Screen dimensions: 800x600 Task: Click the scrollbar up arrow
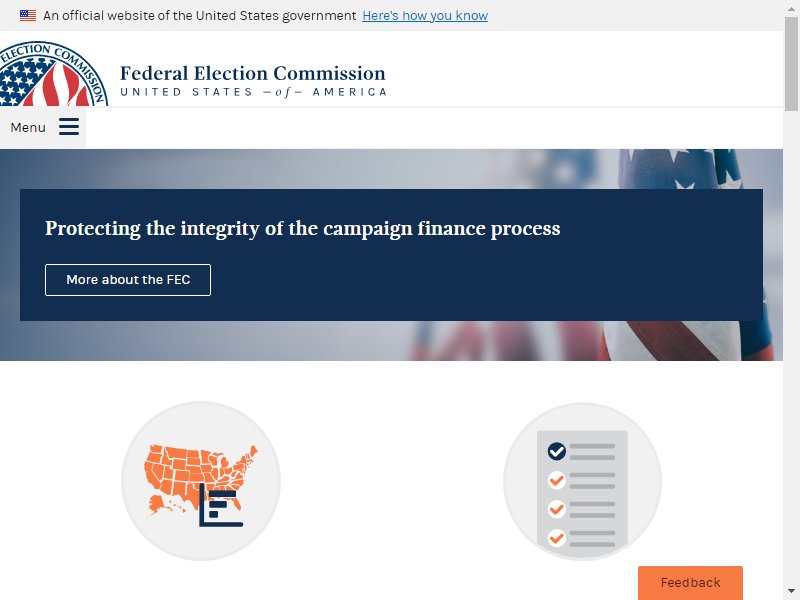click(x=791, y=6)
